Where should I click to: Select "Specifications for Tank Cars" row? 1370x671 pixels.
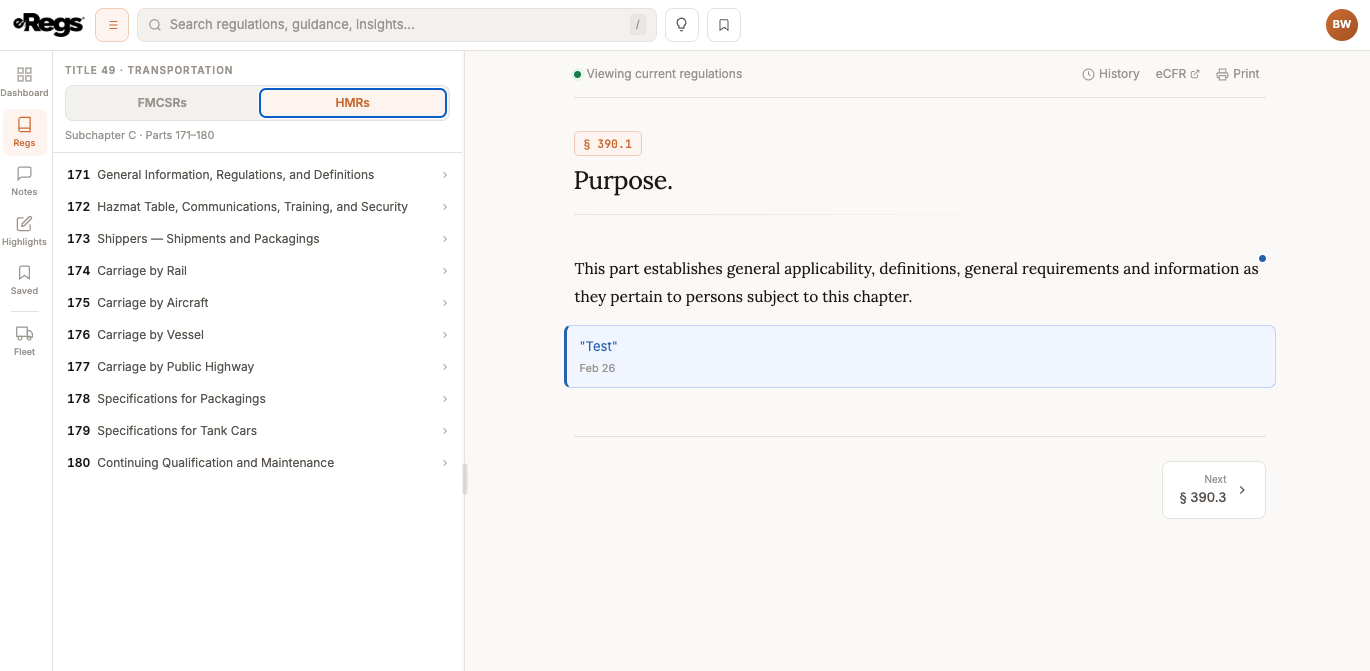(258, 431)
